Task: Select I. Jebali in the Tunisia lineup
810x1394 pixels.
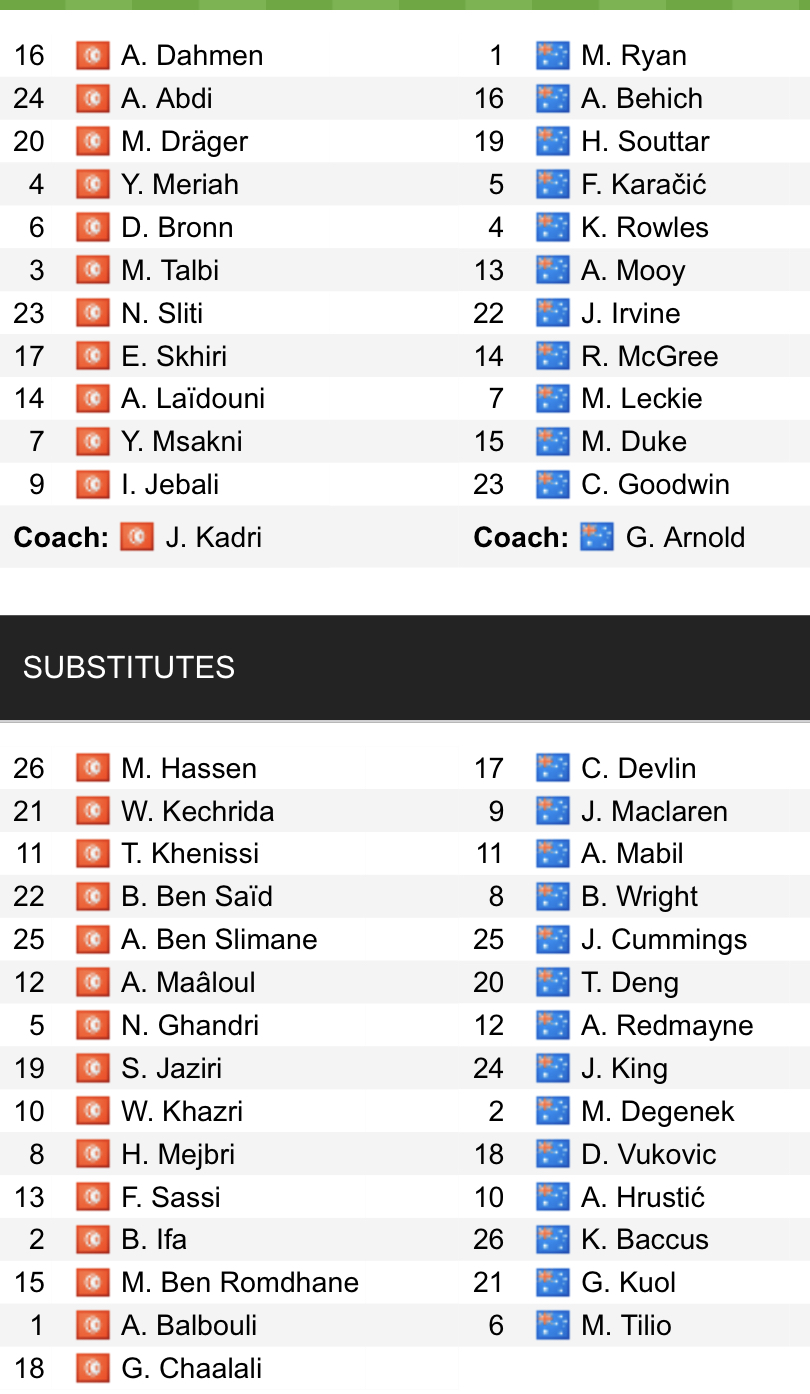Action: click(170, 484)
